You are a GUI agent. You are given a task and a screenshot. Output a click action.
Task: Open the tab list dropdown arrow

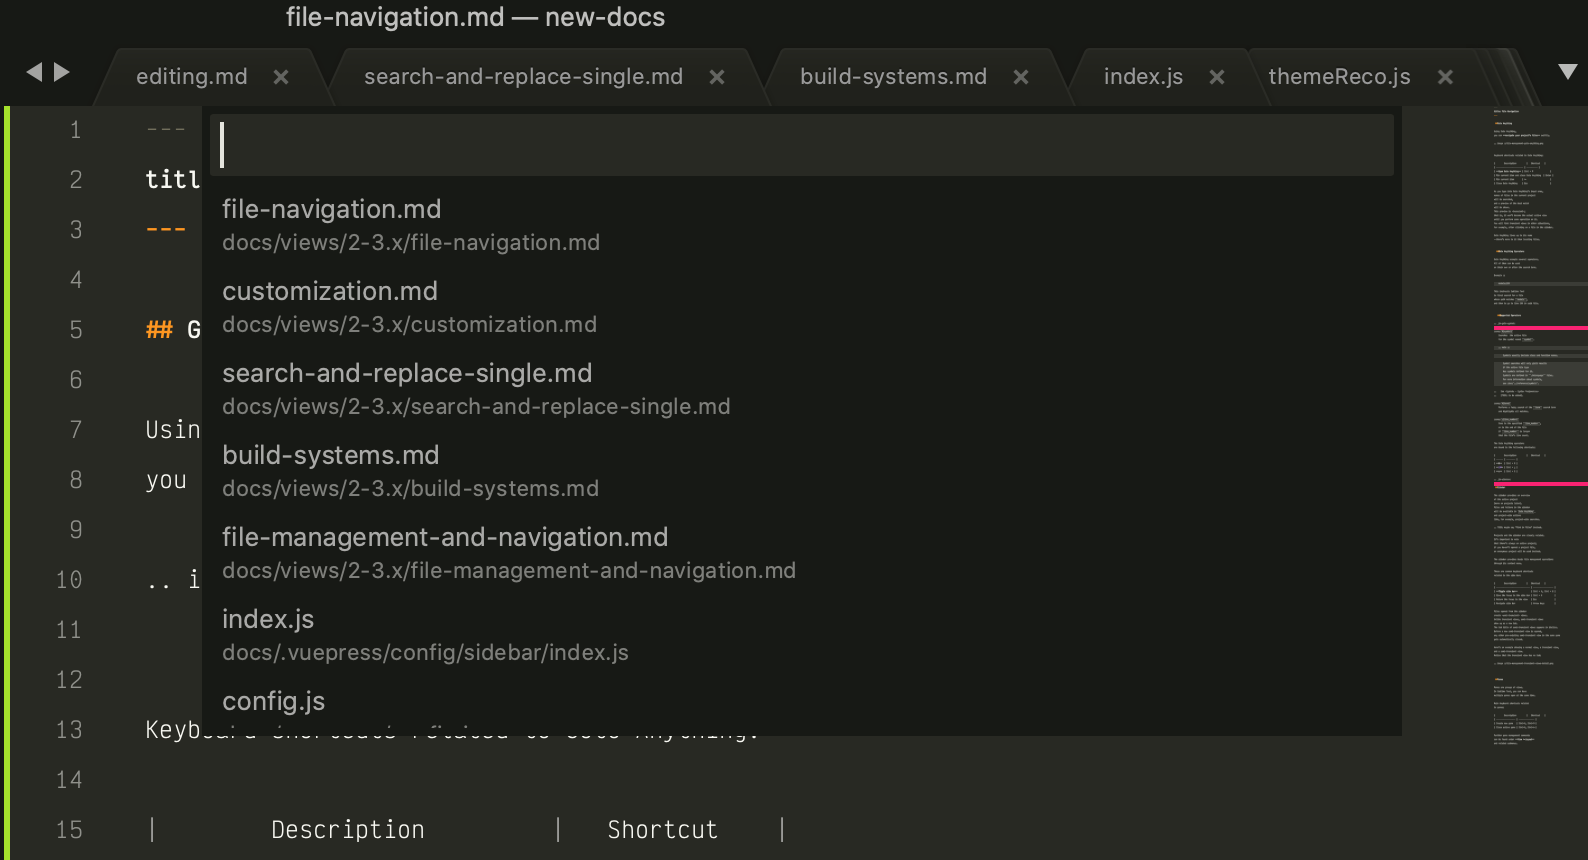1567,72
